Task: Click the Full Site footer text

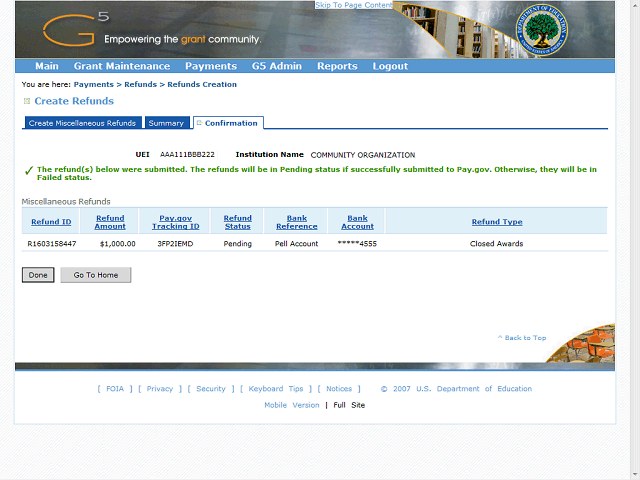Action: pos(349,405)
